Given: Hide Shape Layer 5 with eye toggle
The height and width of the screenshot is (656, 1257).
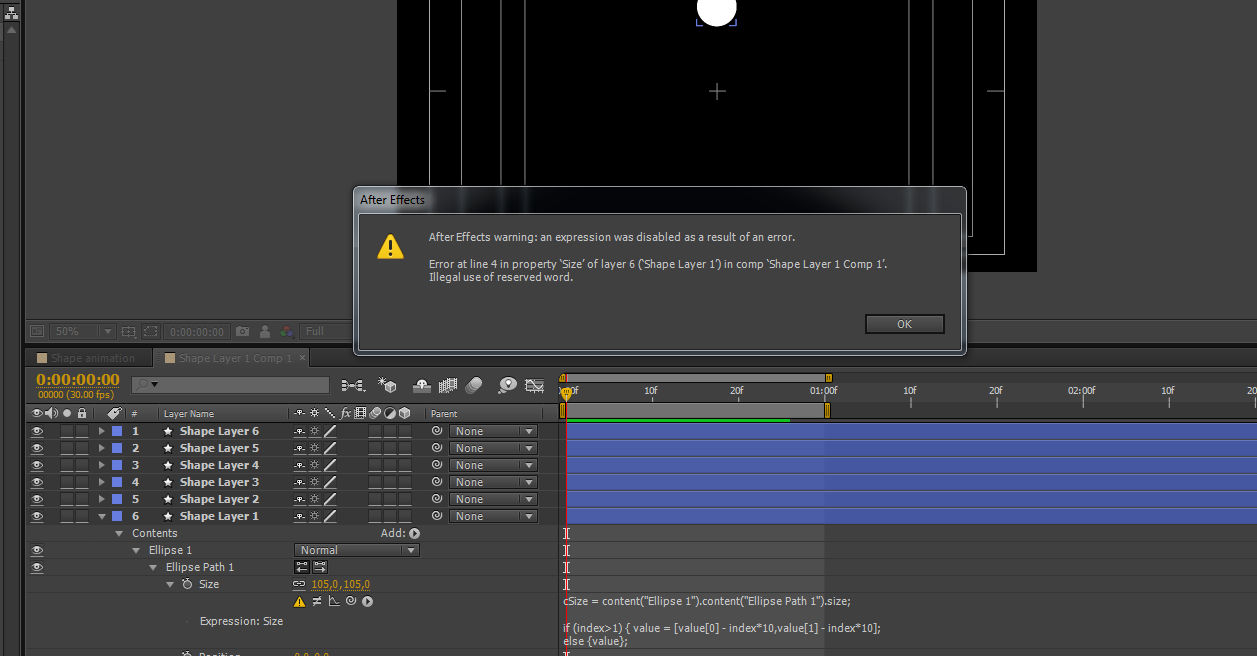Looking at the screenshot, I should 37,449.
